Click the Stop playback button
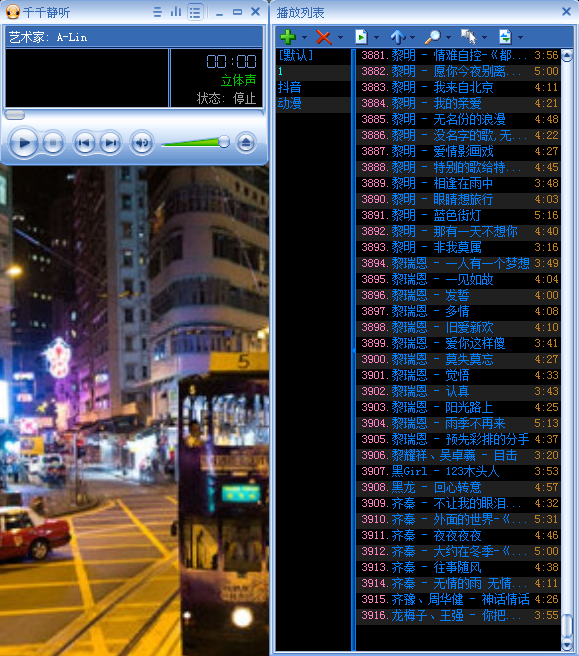This screenshot has width=579, height=656. point(53,143)
